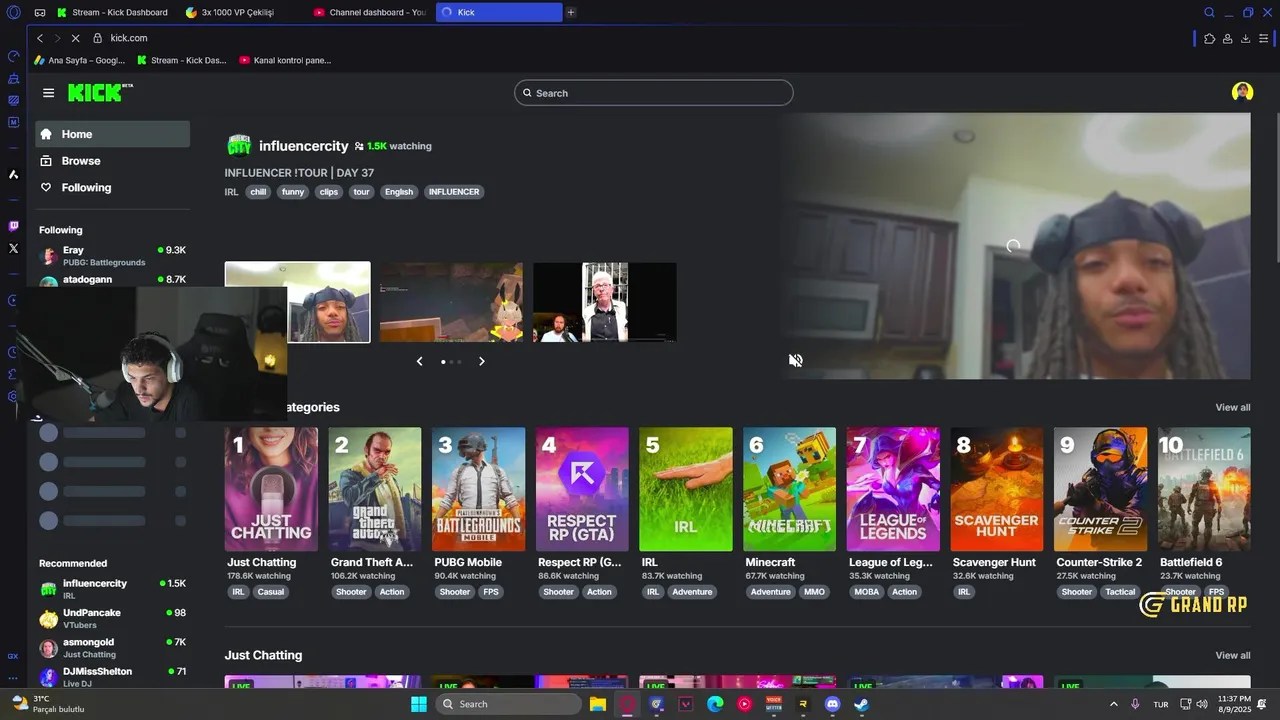The image size is (1280, 720).
Task: Click the browser tab search magnifier
Action: (x=1209, y=12)
